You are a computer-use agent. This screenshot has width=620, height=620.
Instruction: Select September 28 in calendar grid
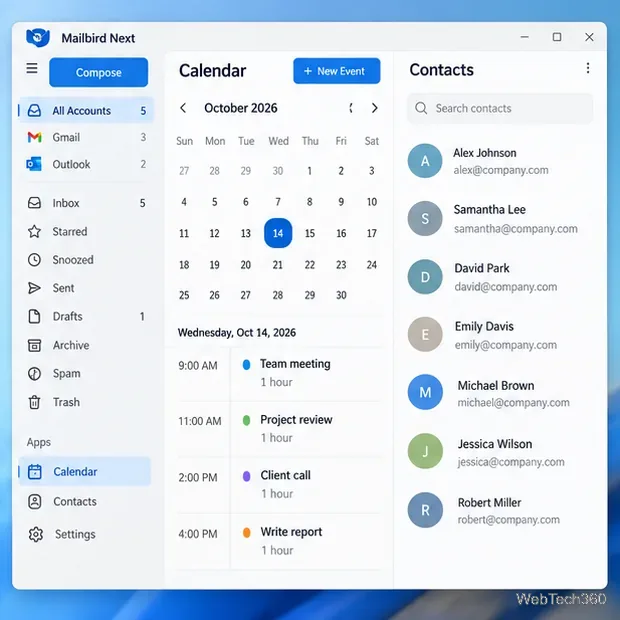click(x=214, y=171)
